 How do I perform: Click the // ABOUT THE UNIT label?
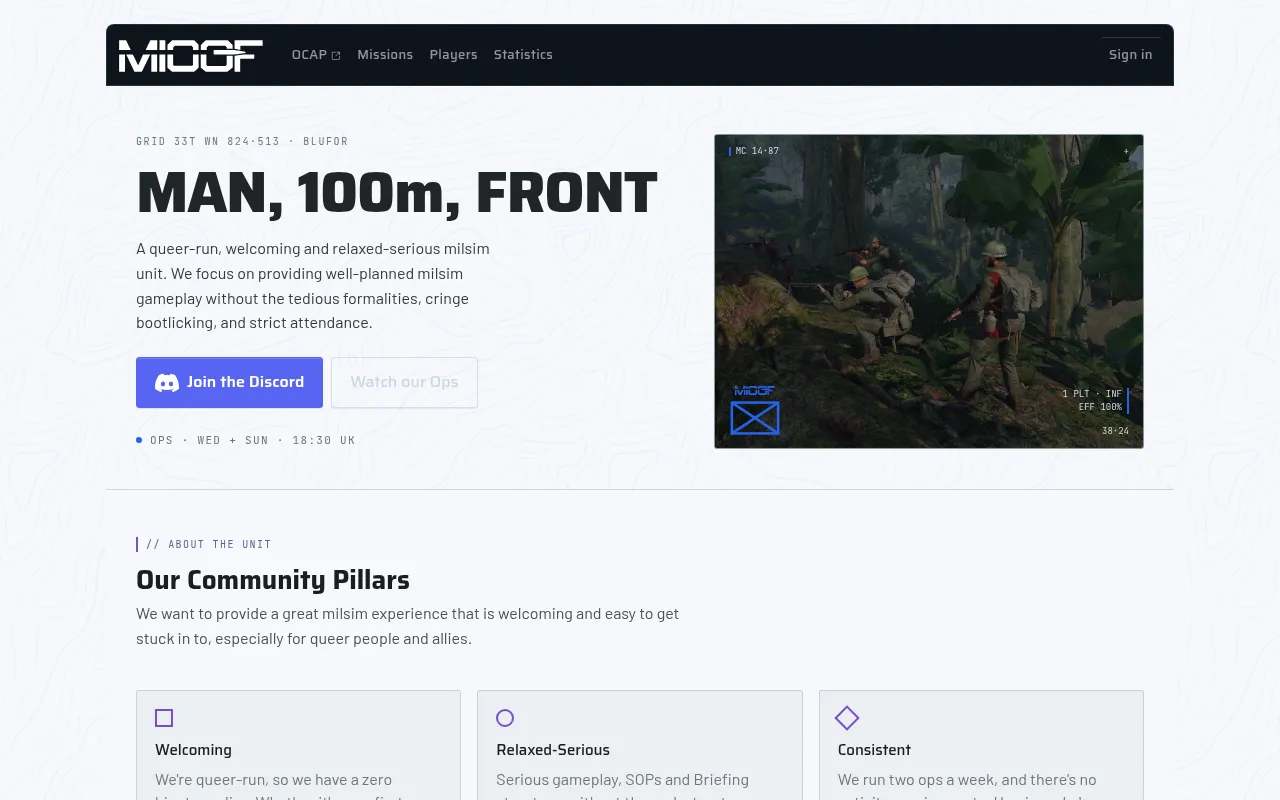(209, 545)
